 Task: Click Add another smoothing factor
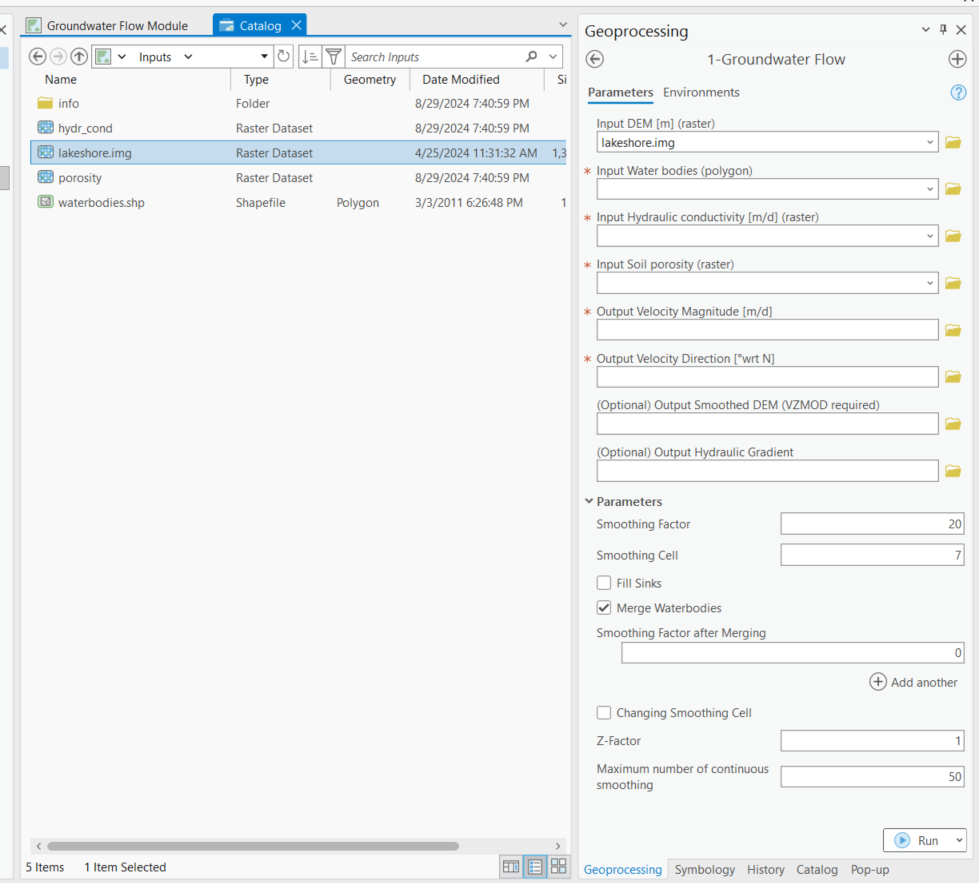click(913, 682)
